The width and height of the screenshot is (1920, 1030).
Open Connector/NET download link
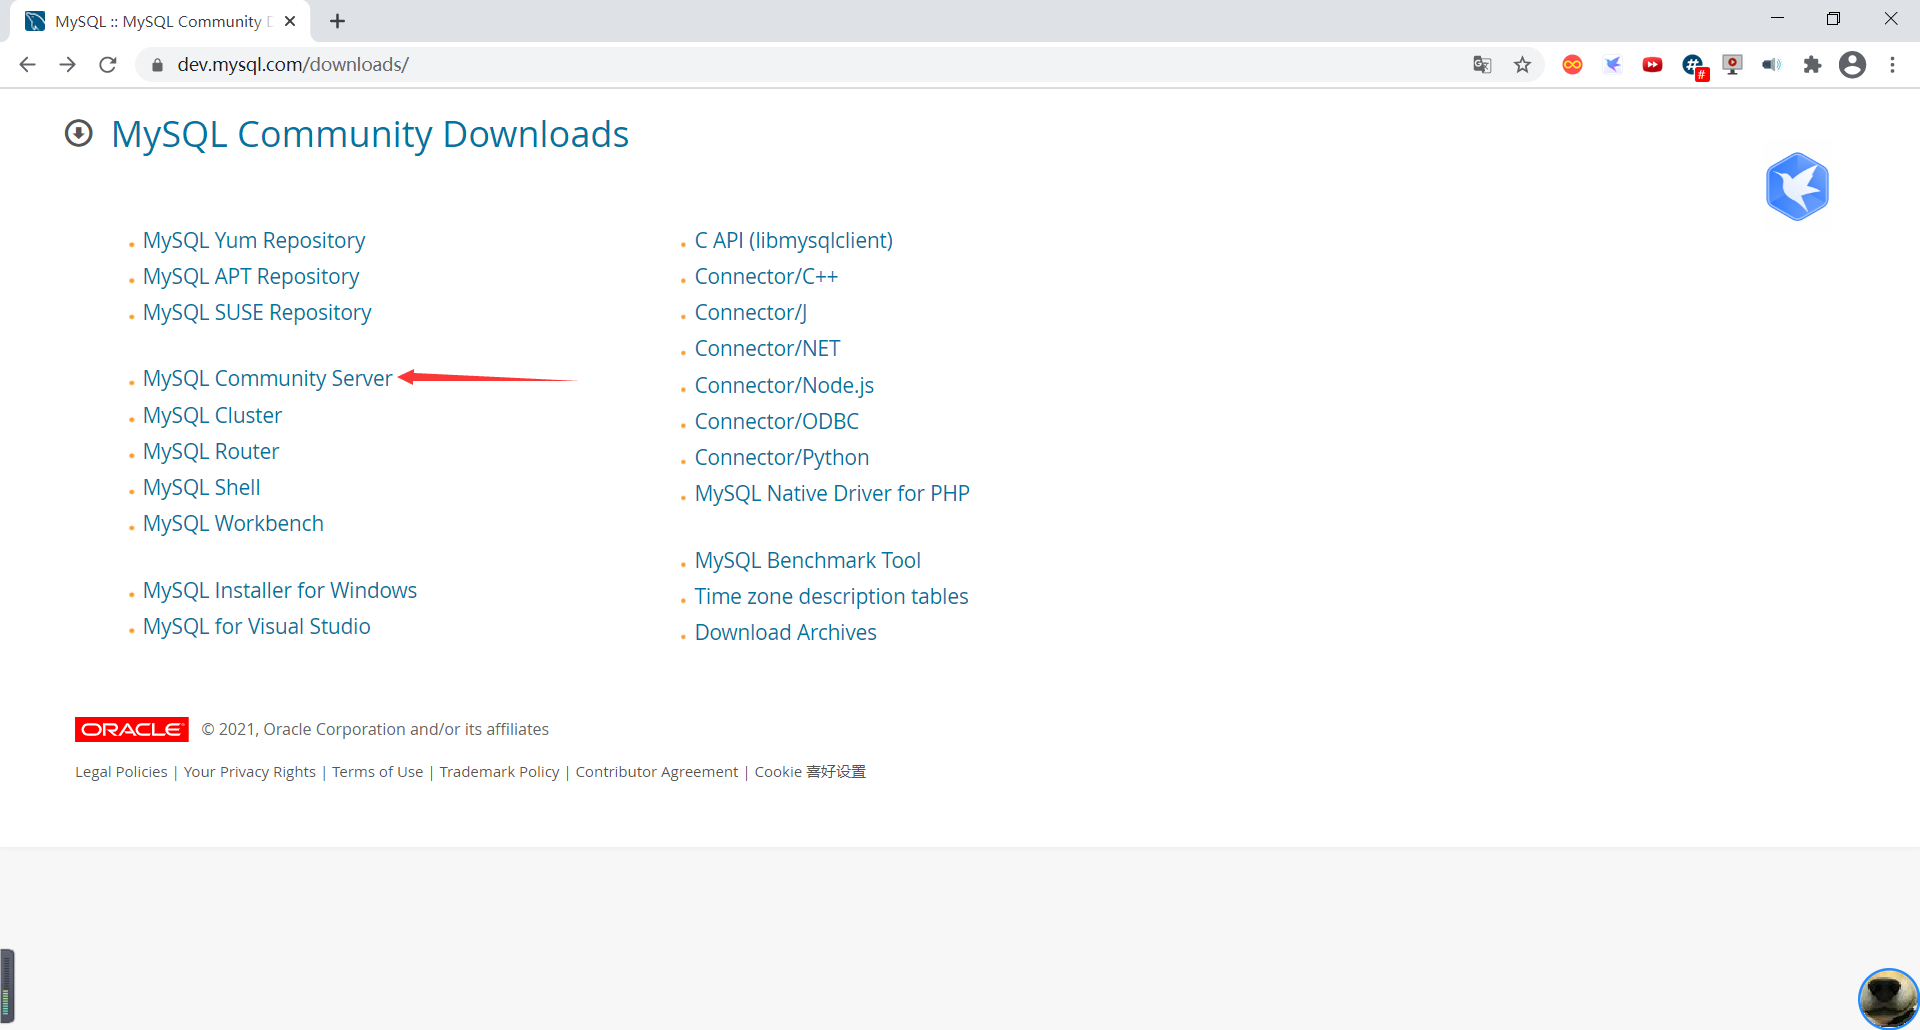click(x=768, y=349)
